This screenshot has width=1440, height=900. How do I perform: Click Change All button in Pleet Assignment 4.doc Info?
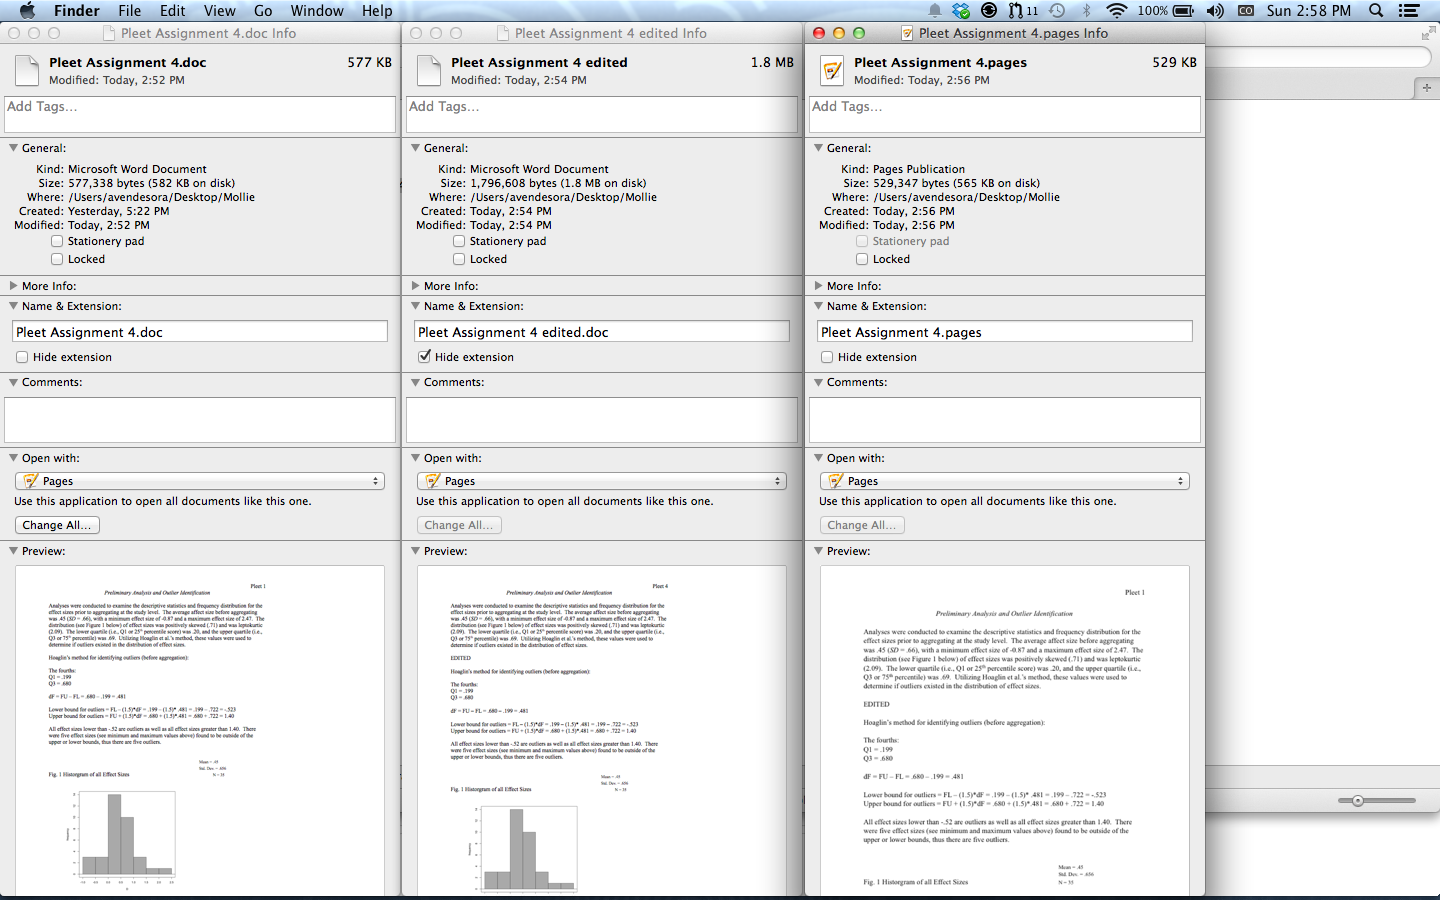click(57, 525)
